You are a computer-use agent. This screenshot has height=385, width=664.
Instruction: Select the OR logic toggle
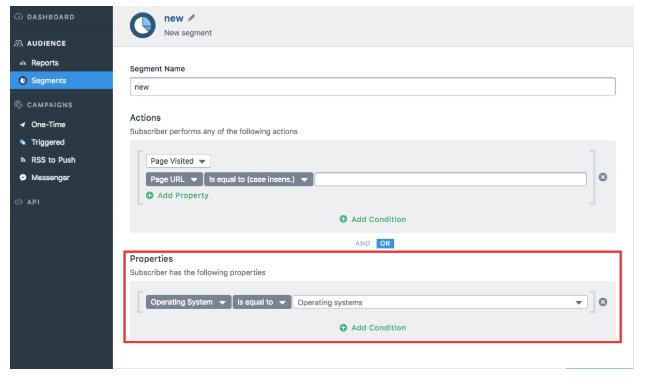(385, 244)
